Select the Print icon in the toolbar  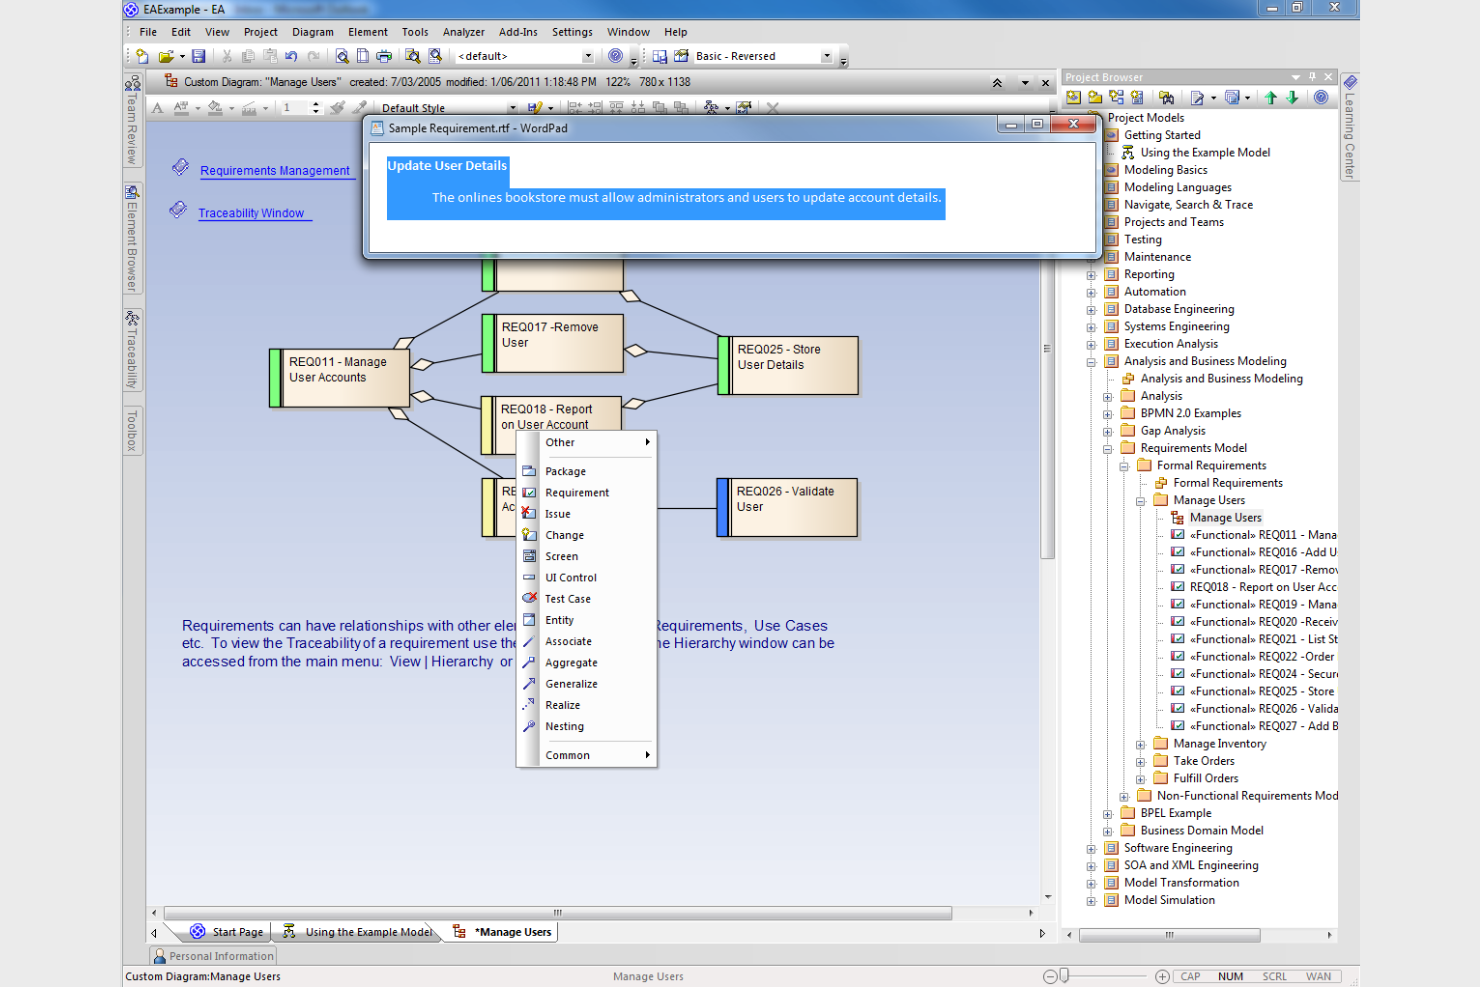coord(384,56)
